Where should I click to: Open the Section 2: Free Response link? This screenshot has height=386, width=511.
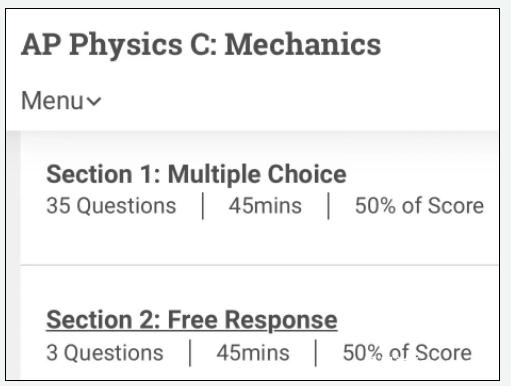(x=192, y=320)
